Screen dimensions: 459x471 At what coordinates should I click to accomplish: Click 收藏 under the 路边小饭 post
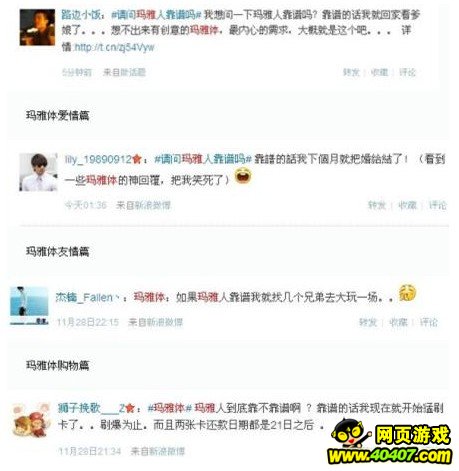click(x=379, y=72)
